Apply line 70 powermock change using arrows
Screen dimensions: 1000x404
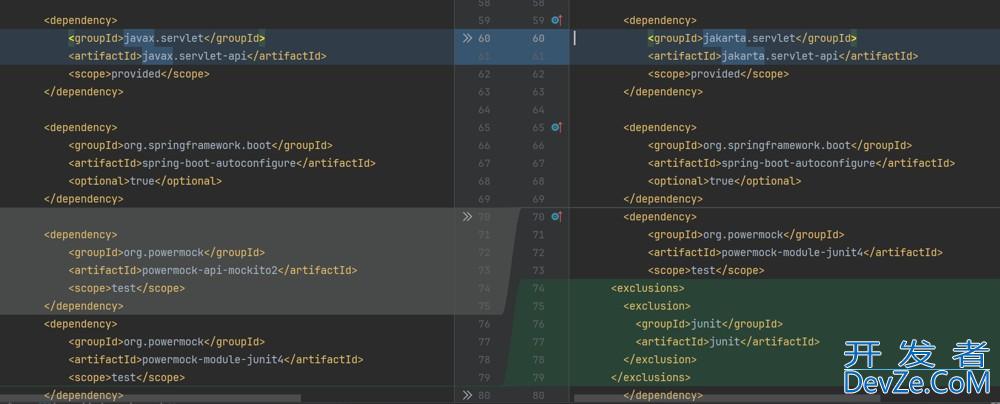467,217
